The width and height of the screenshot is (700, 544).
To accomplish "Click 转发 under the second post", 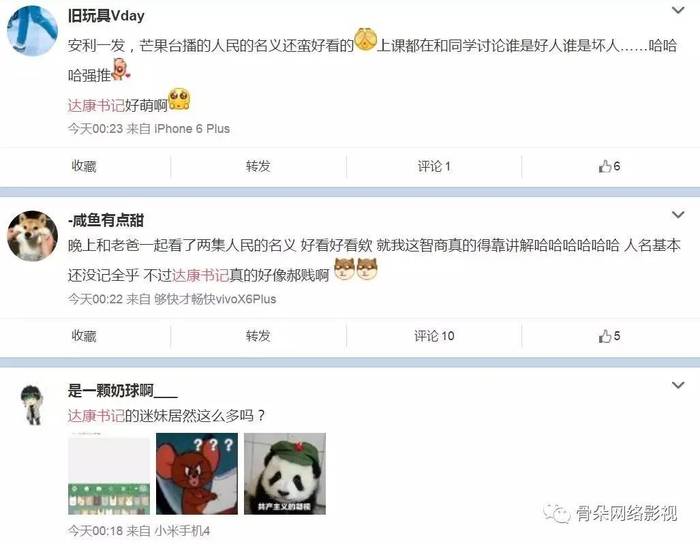I will [258, 336].
